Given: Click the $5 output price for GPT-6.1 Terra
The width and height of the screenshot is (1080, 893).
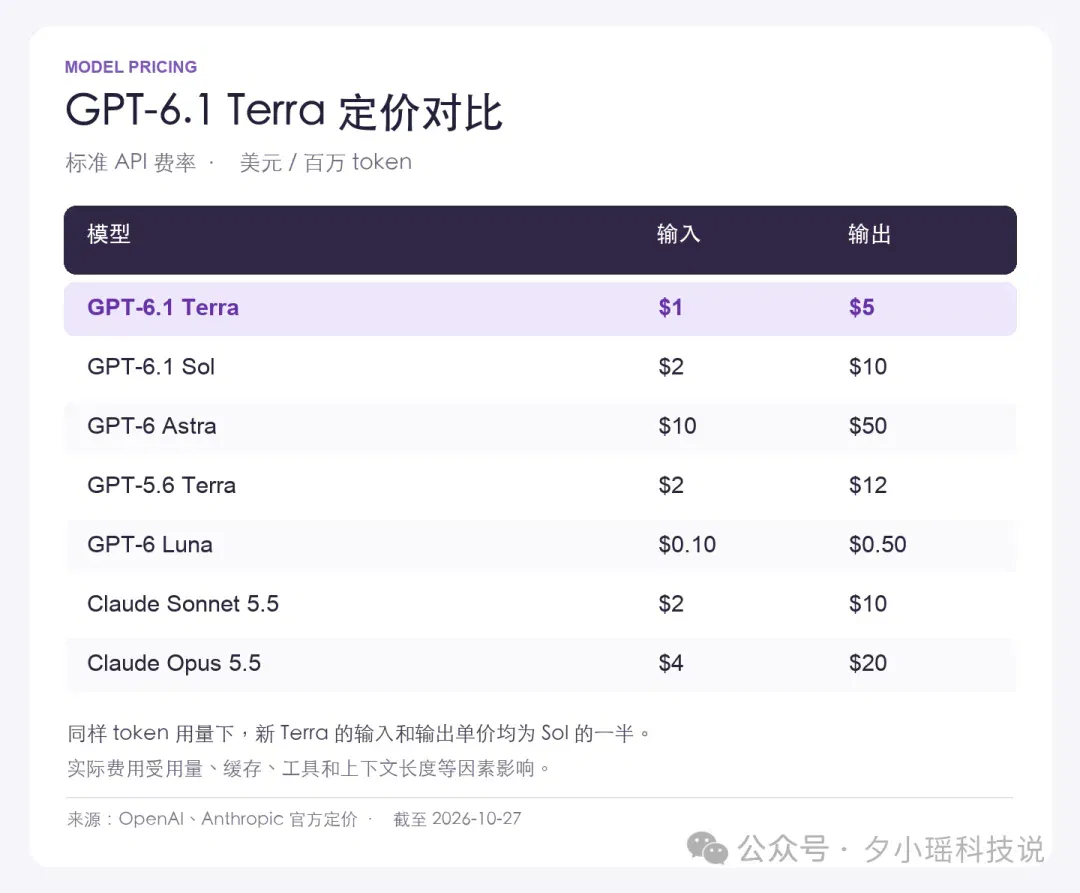Looking at the screenshot, I should (862, 307).
